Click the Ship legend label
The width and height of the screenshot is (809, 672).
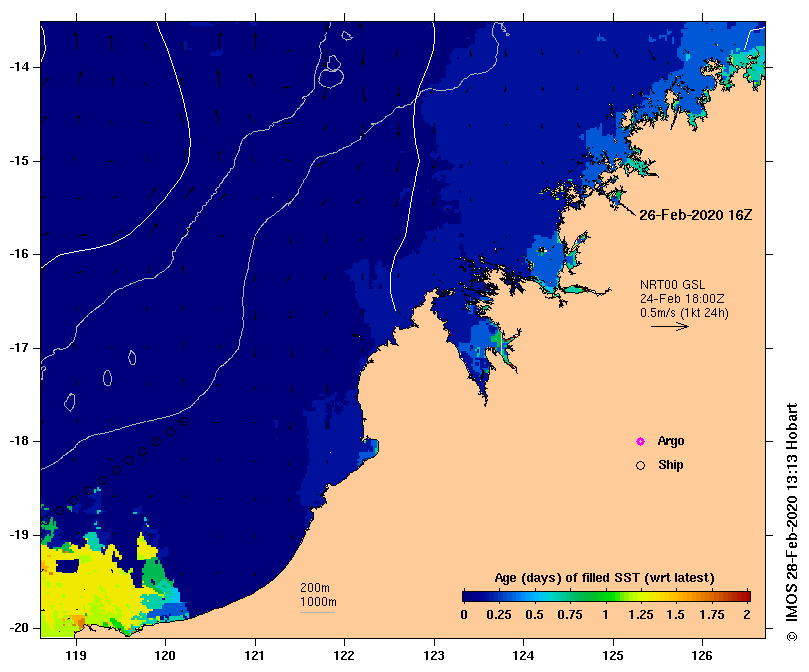click(x=671, y=465)
